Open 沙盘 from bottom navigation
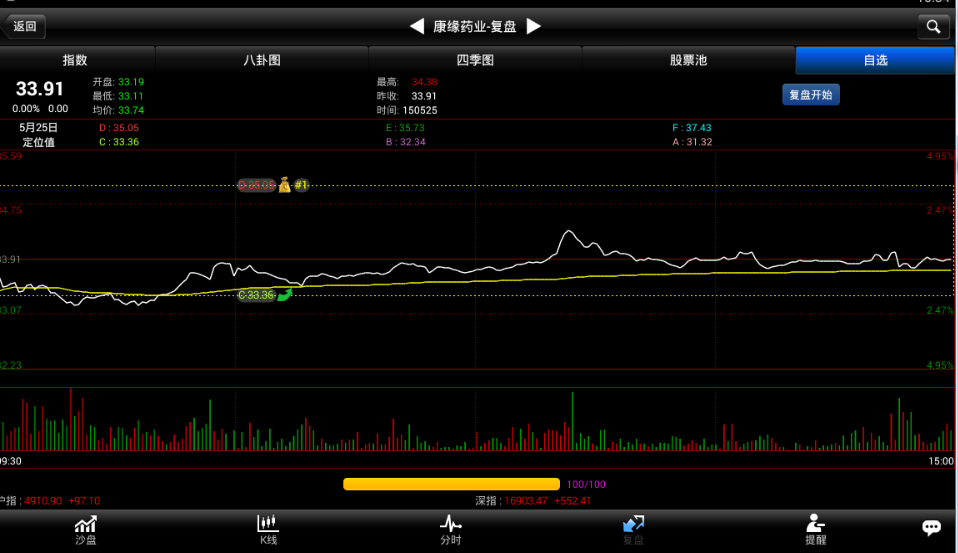This screenshot has width=958, height=553. click(86, 530)
